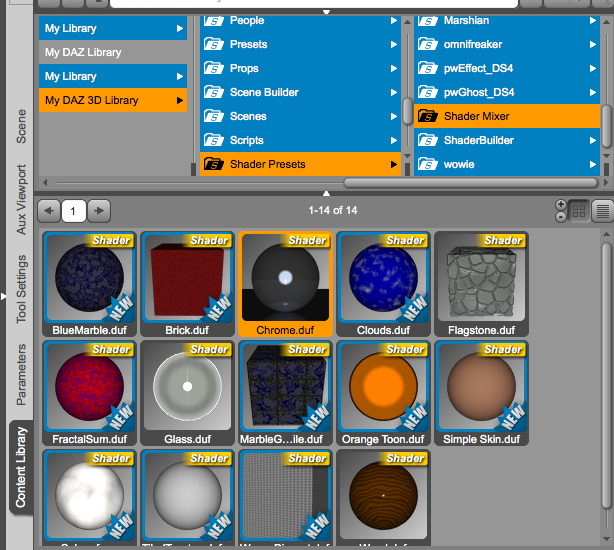Expand side pane with left edge arrow
The height and width of the screenshot is (550, 614).
3,296
